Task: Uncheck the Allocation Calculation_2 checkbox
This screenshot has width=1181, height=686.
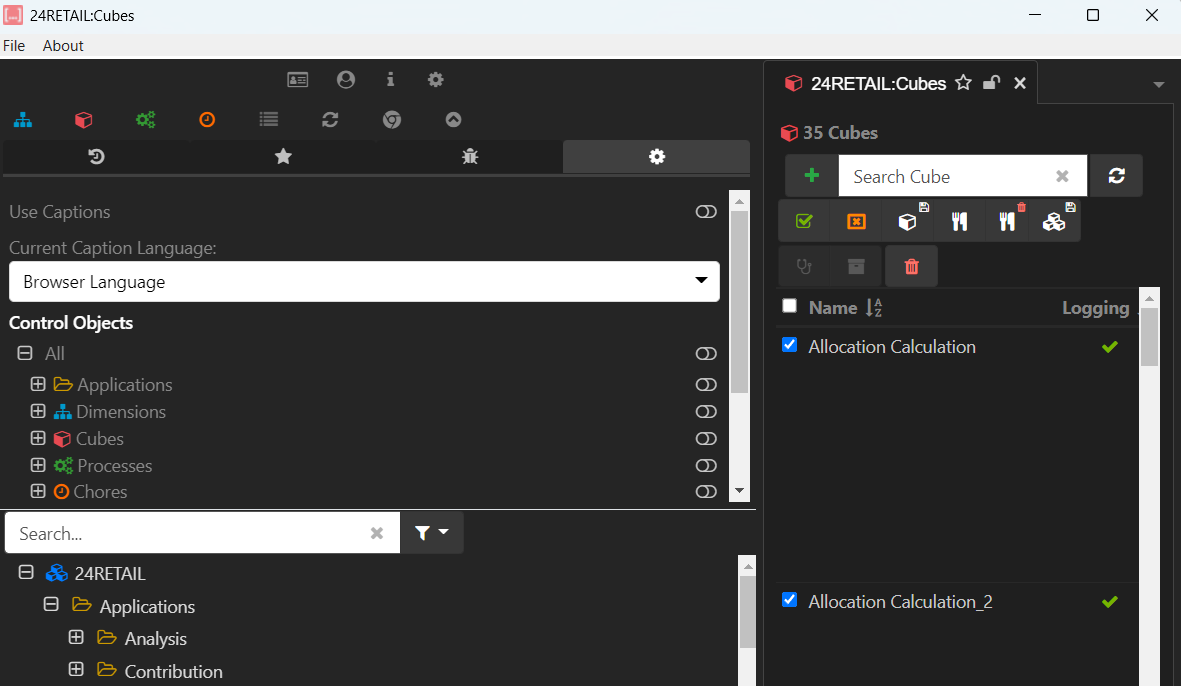Action: tap(789, 600)
